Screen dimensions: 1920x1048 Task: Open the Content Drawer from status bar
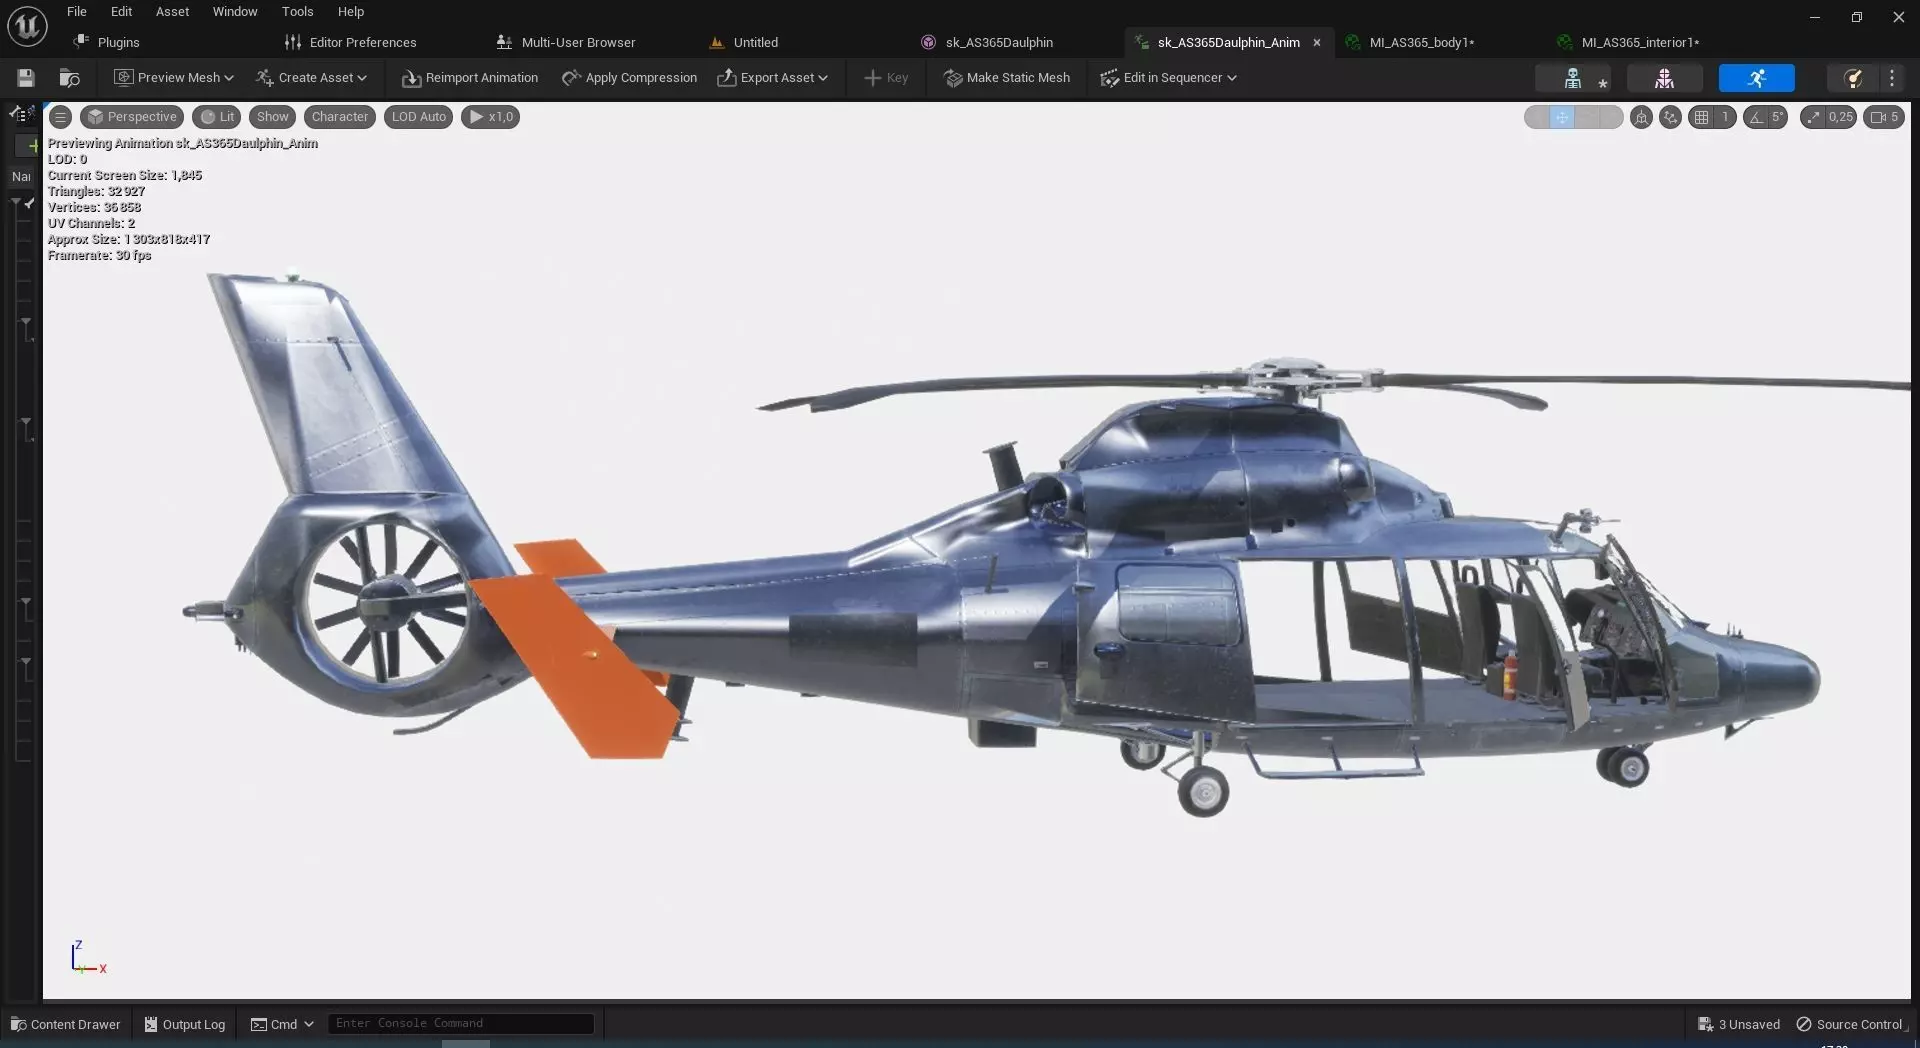tap(65, 1024)
